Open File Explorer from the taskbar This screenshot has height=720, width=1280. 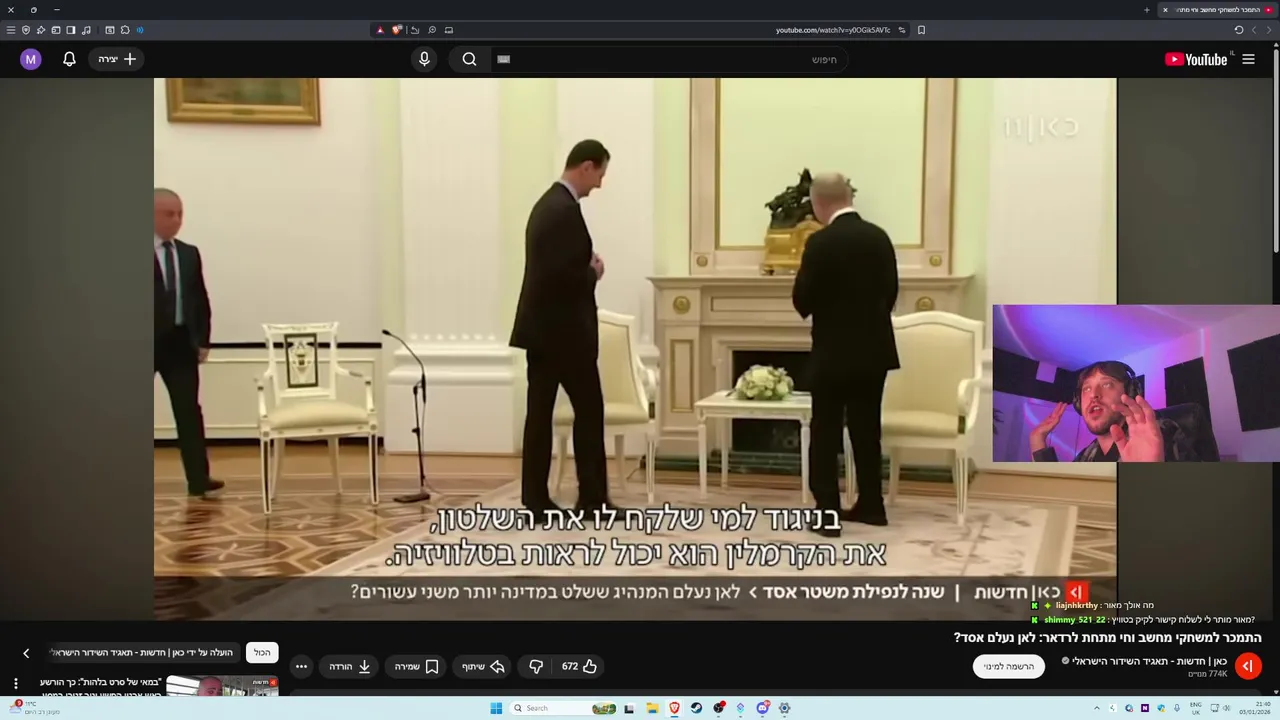[651, 708]
